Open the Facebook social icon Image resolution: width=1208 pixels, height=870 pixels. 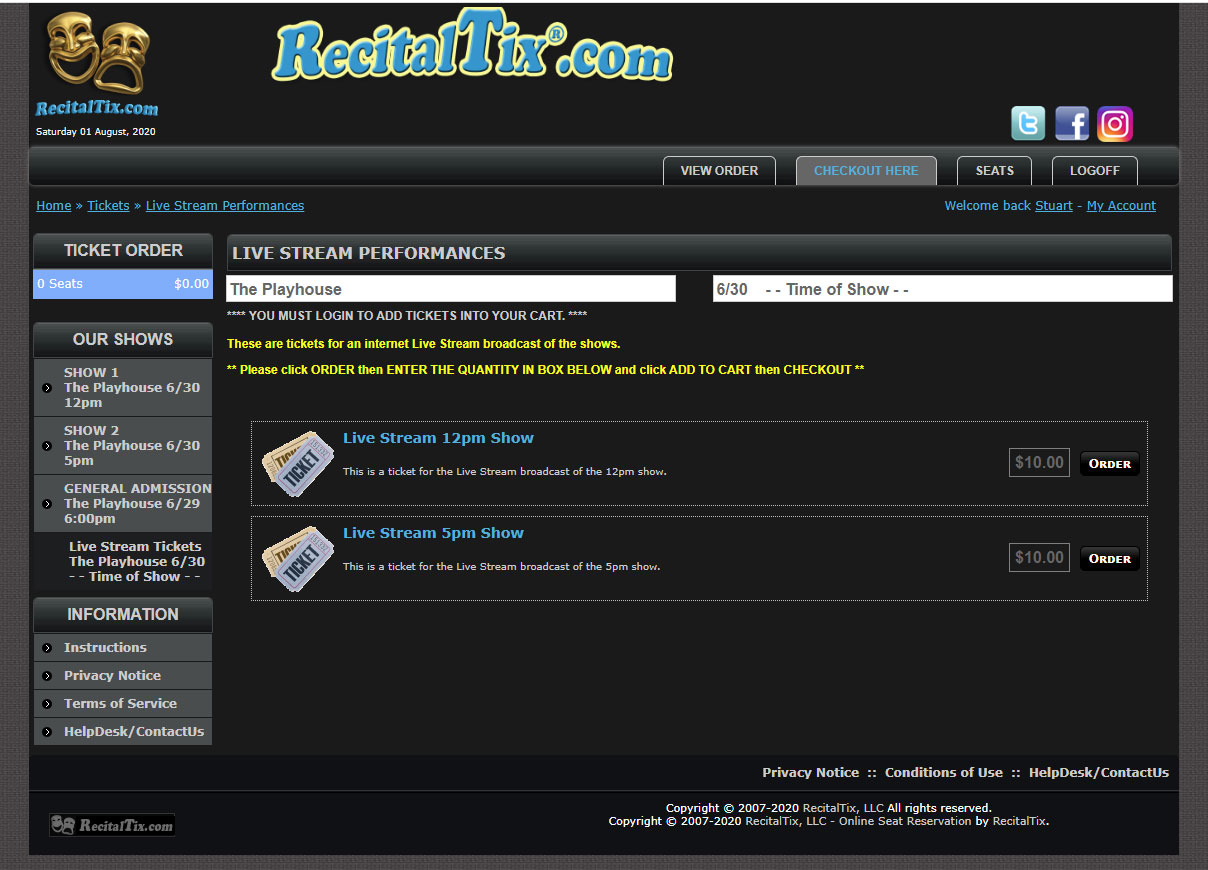(x=1072, y=123)
